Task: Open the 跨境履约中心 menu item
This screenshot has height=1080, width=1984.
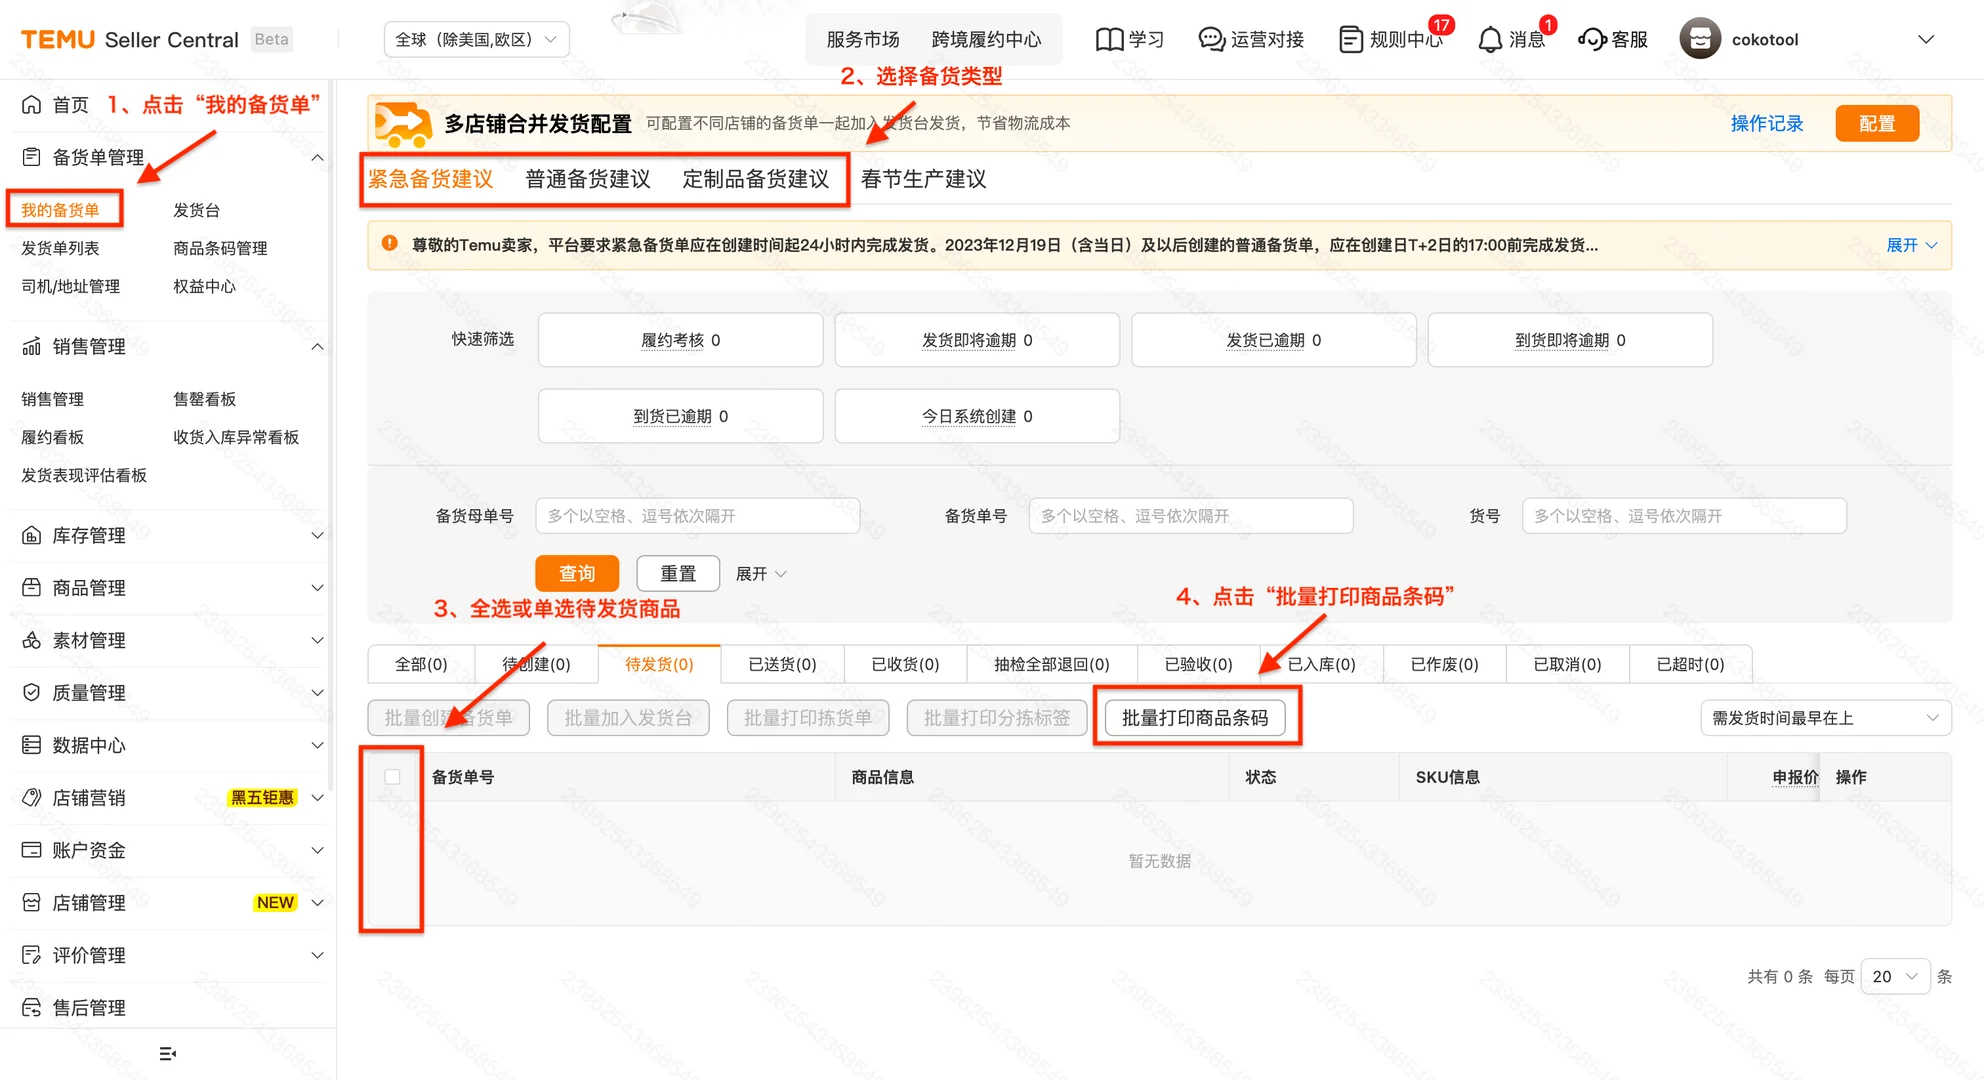Action: click(x=987, y=39)
